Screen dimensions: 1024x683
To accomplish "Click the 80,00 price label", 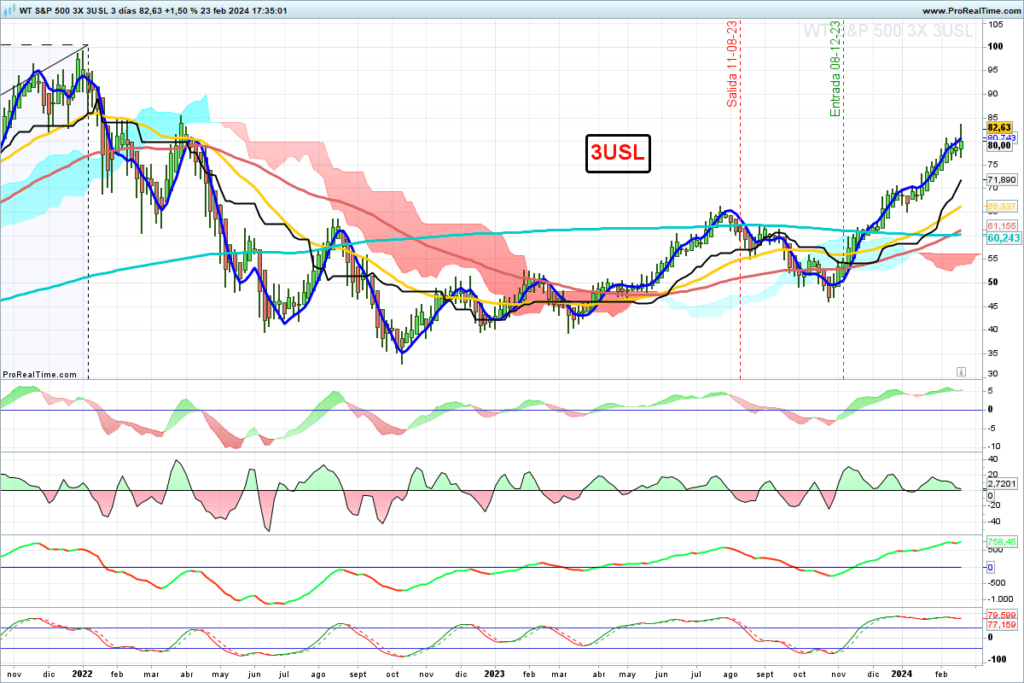I will coord(999,146).
